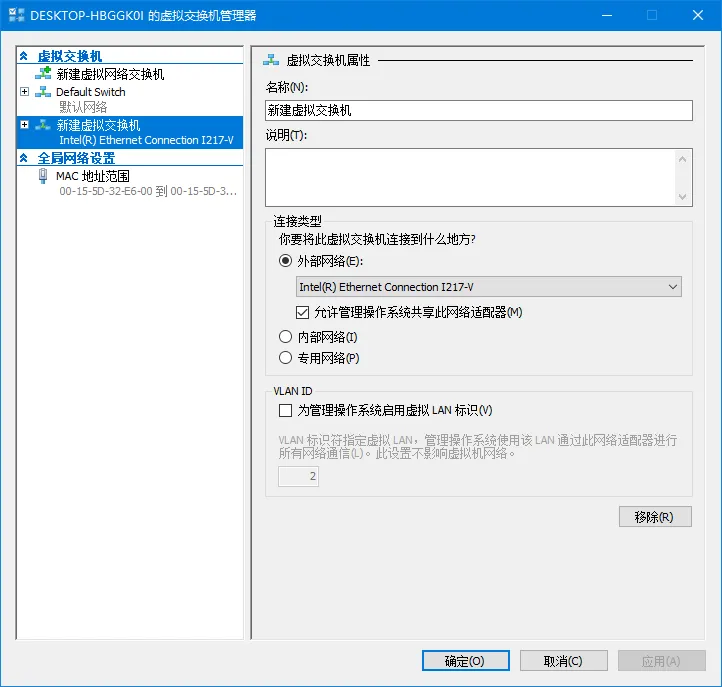The height and width of the screenshot is (687, 722).
Task: Collapse the 全局网络设置 section chevron
Action: tap(24, 158)
